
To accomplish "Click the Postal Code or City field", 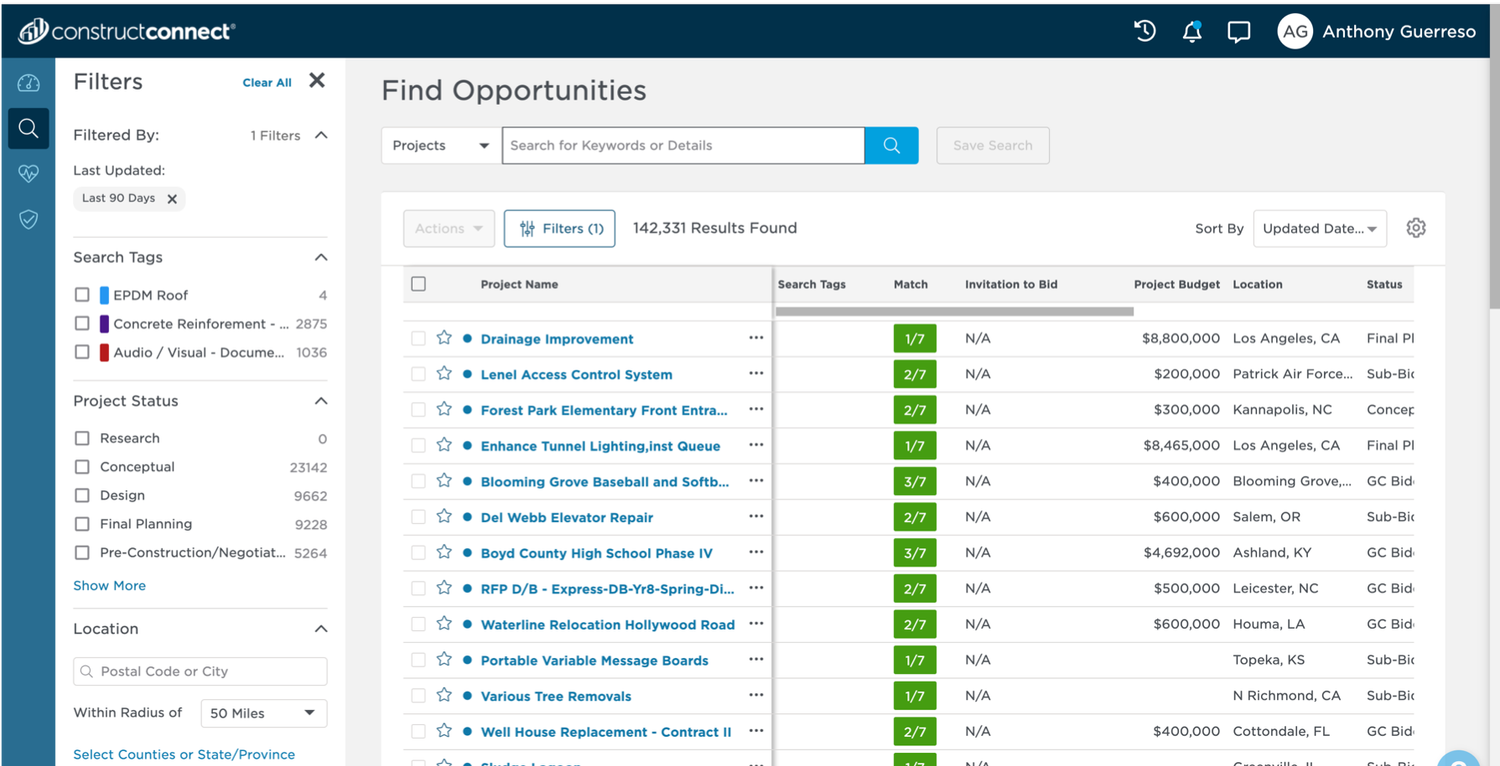I will (x=200, y=671).
